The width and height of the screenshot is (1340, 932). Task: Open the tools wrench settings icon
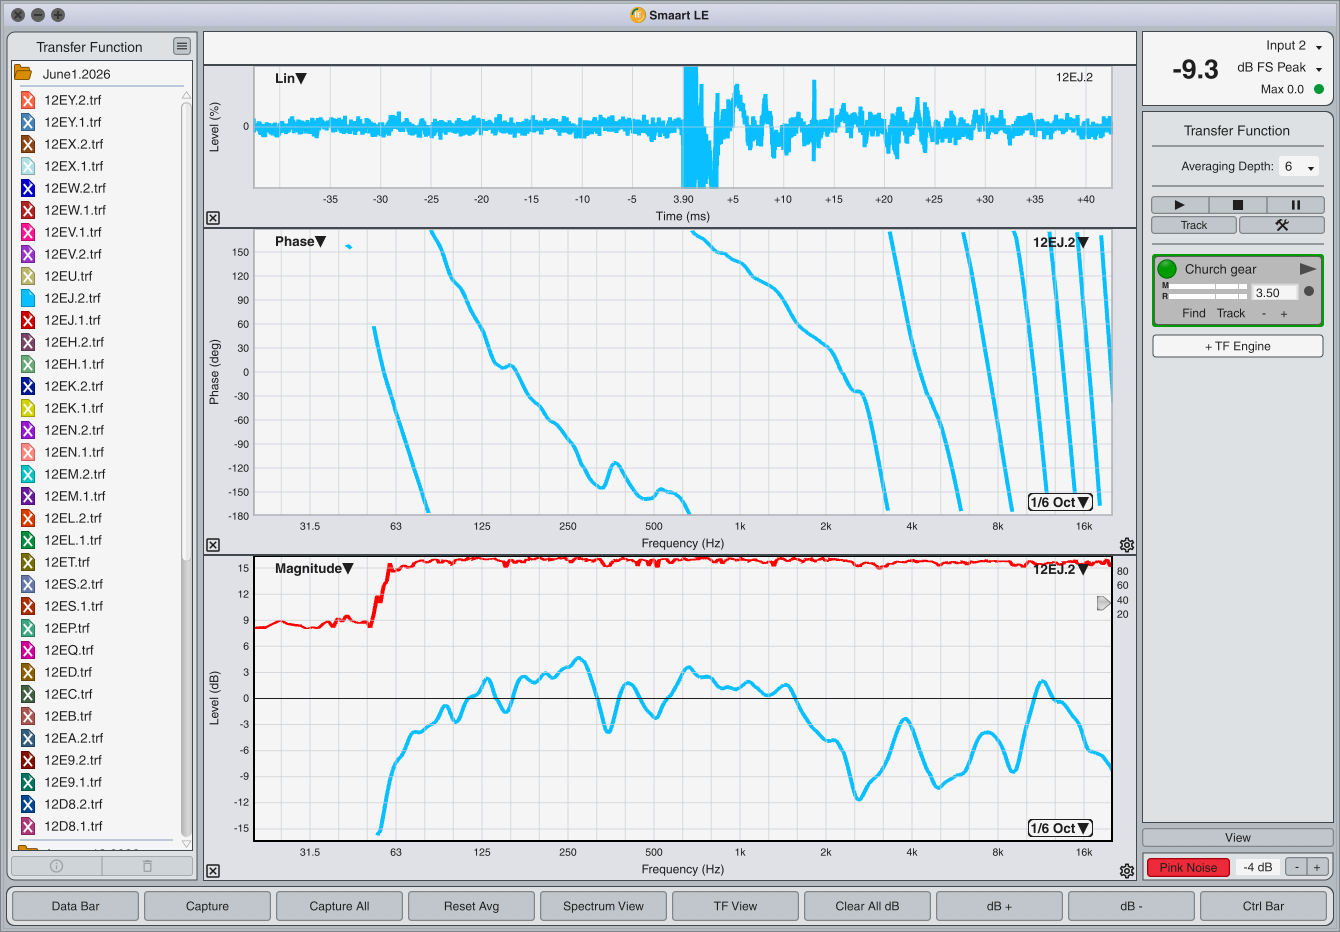point(1281,225)
